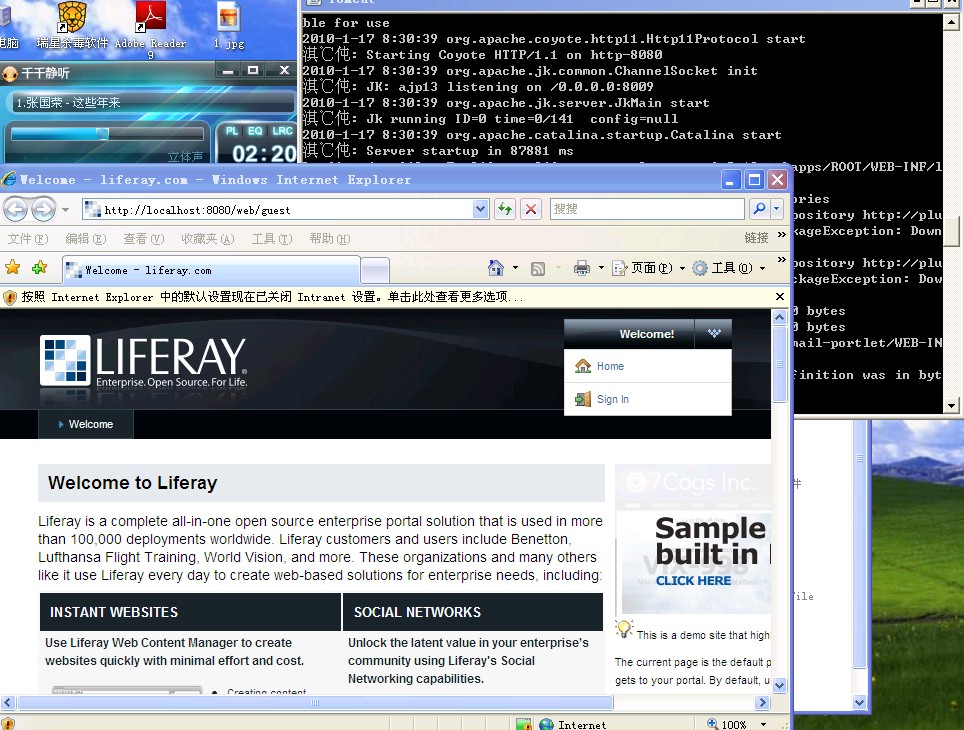Expand the command bar overflow chevron

pos(781,260)
